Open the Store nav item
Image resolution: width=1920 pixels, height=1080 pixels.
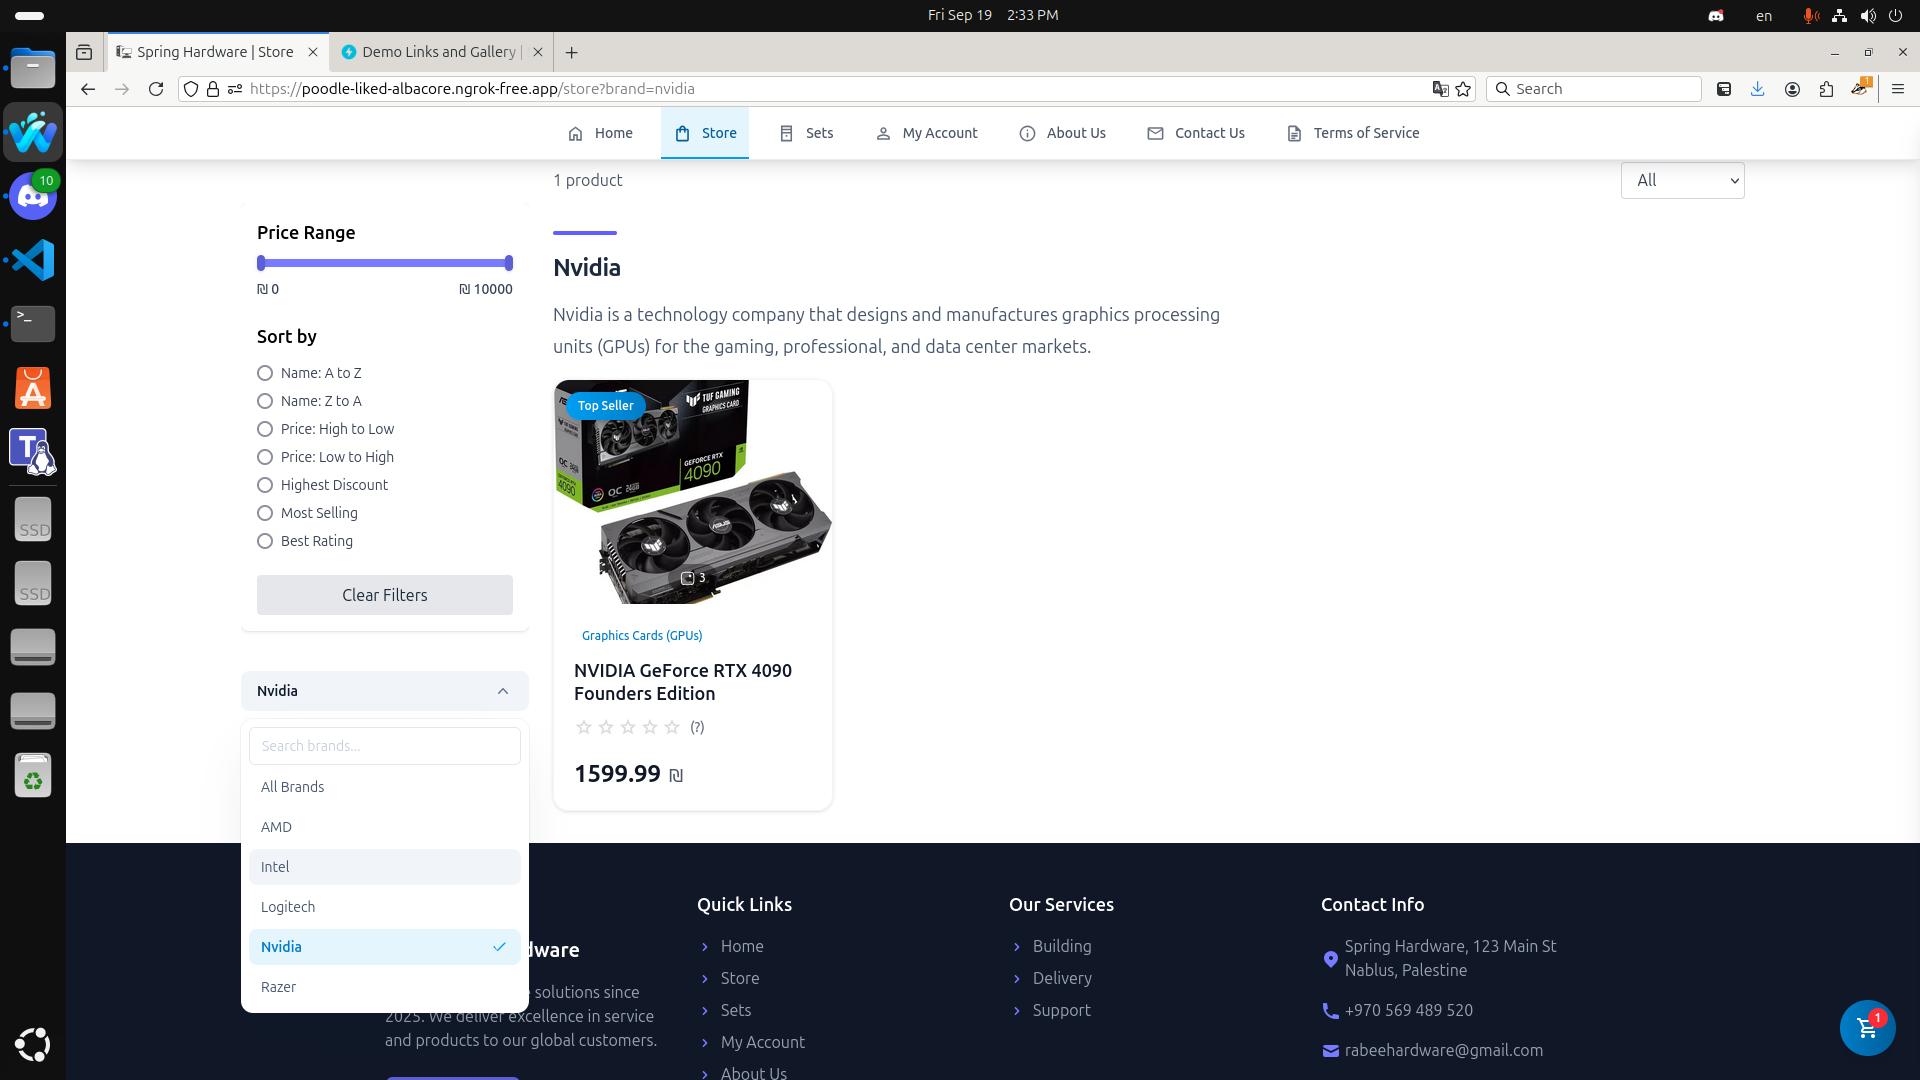pyautogui.click(x=705, y=133)
